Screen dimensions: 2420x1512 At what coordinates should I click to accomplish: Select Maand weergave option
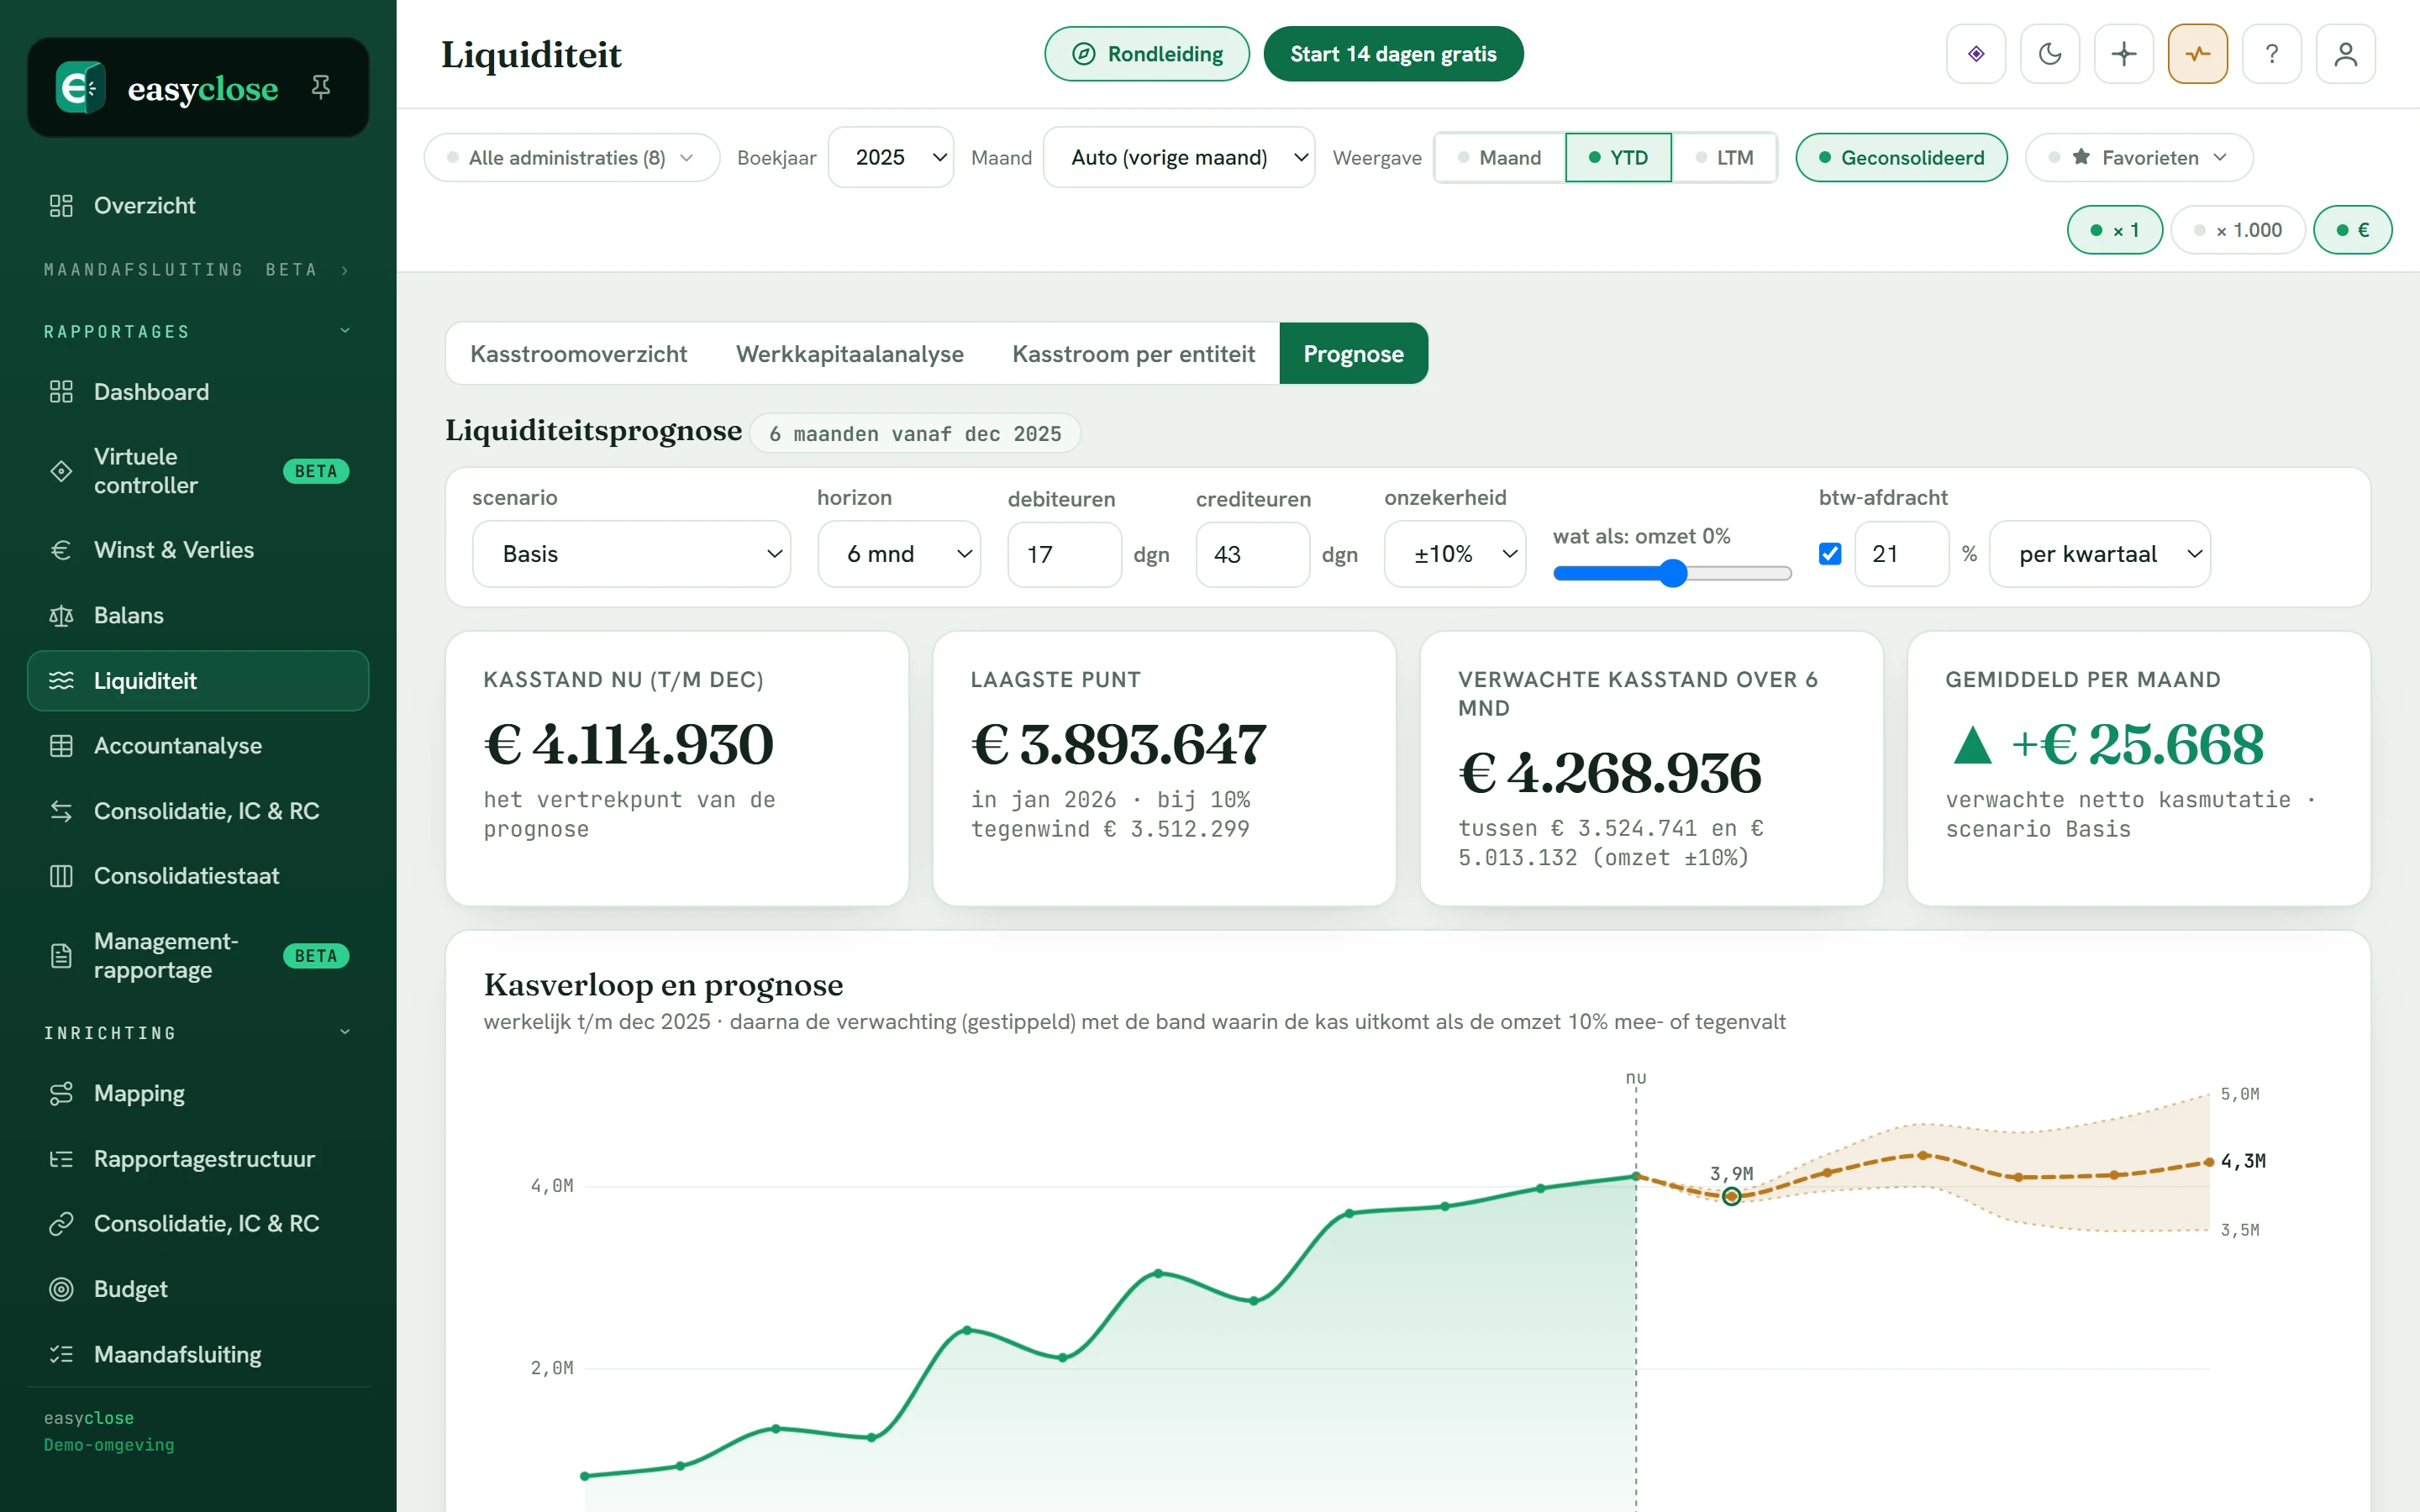[1499, 158]
